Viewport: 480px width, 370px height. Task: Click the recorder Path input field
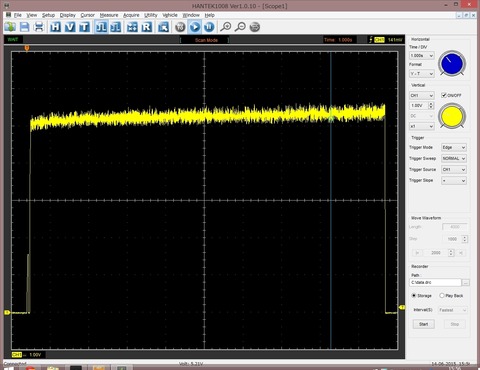click(435, 282)
